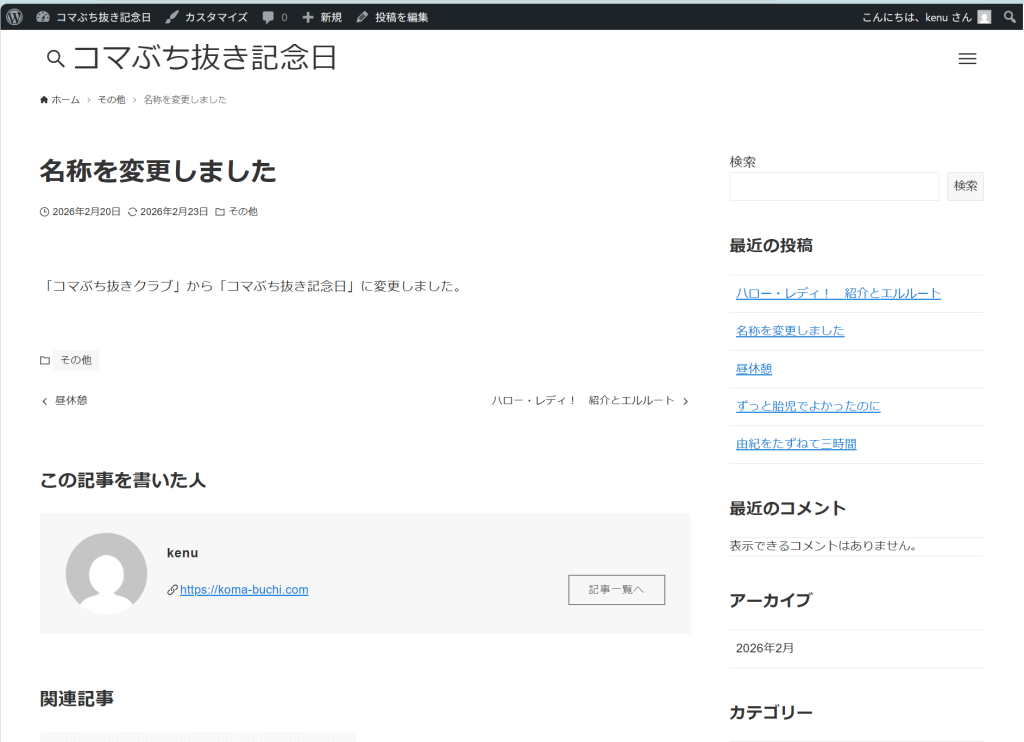Select 投稿を編集 in admin bar
The height and width of the screenshot is (742, 1024).
point(393,17)
